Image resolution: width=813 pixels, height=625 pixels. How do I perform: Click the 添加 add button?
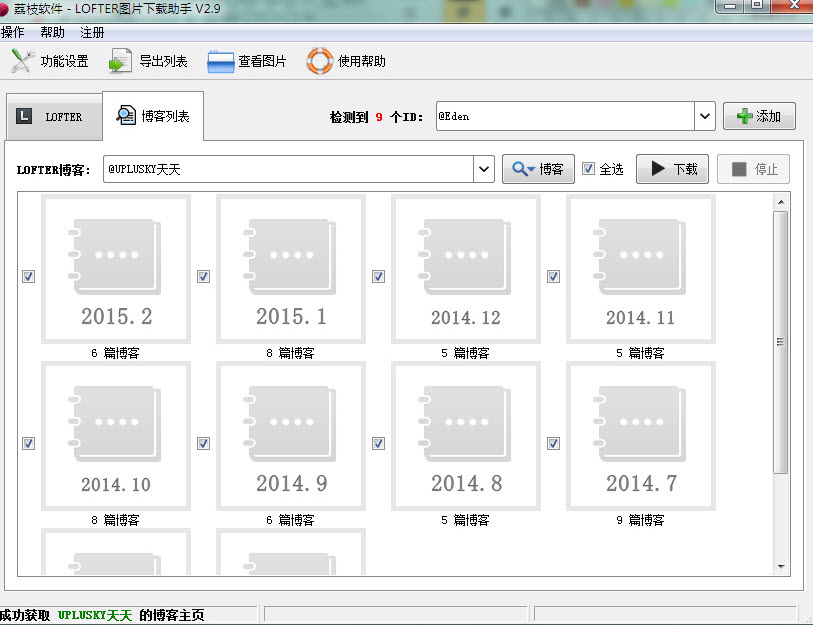759,116
